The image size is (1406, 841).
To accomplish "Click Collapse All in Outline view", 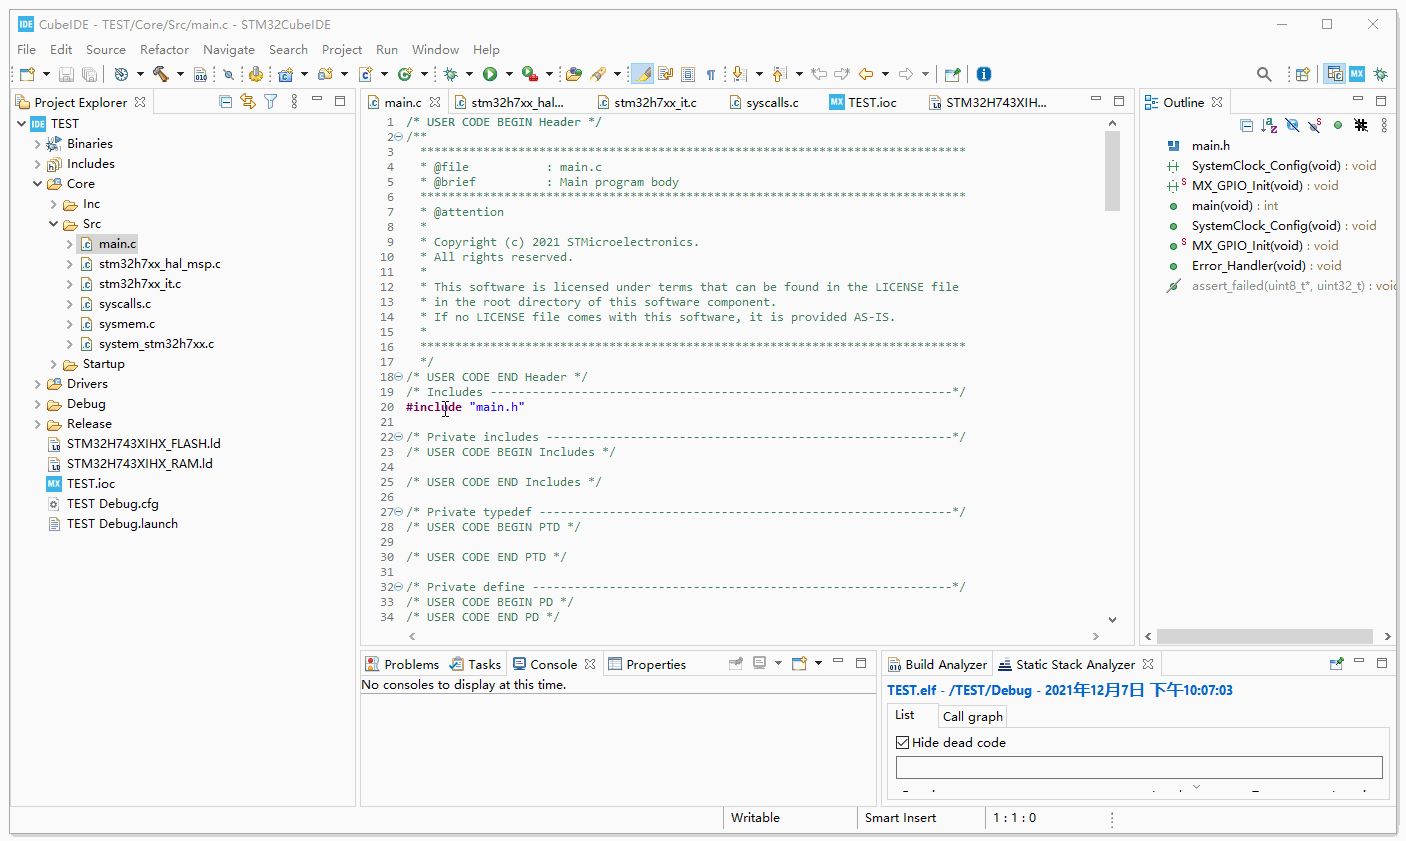I will (1246, 125).
